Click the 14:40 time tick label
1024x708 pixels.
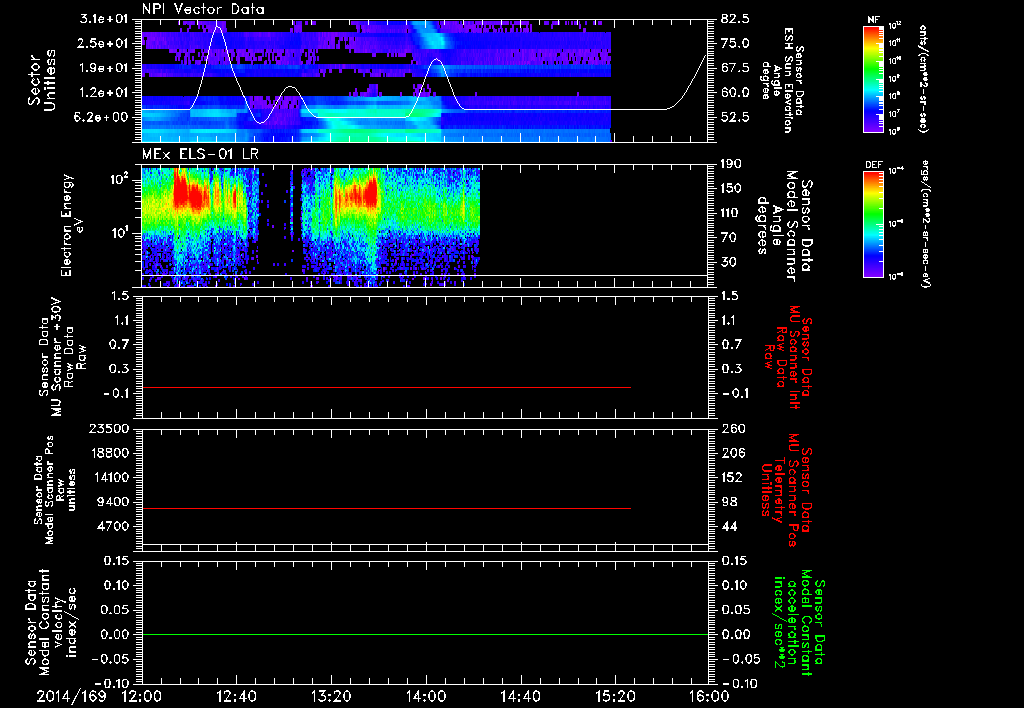[x=520, y=696]
